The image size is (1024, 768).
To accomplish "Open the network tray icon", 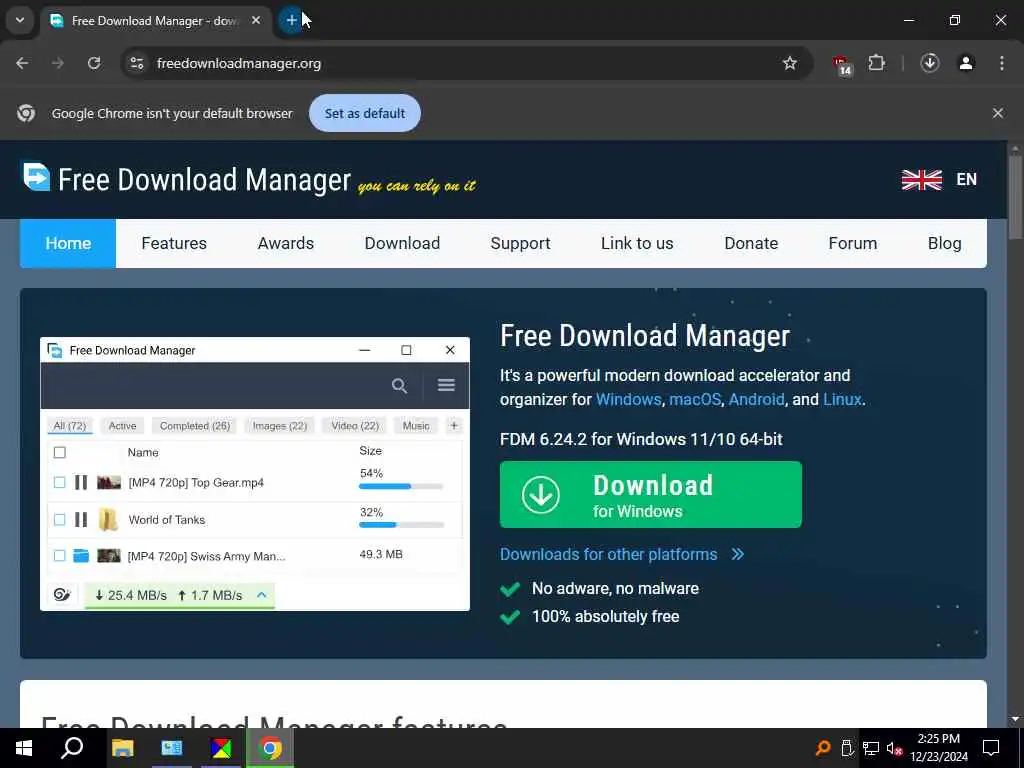I will (x=871, y=748).
